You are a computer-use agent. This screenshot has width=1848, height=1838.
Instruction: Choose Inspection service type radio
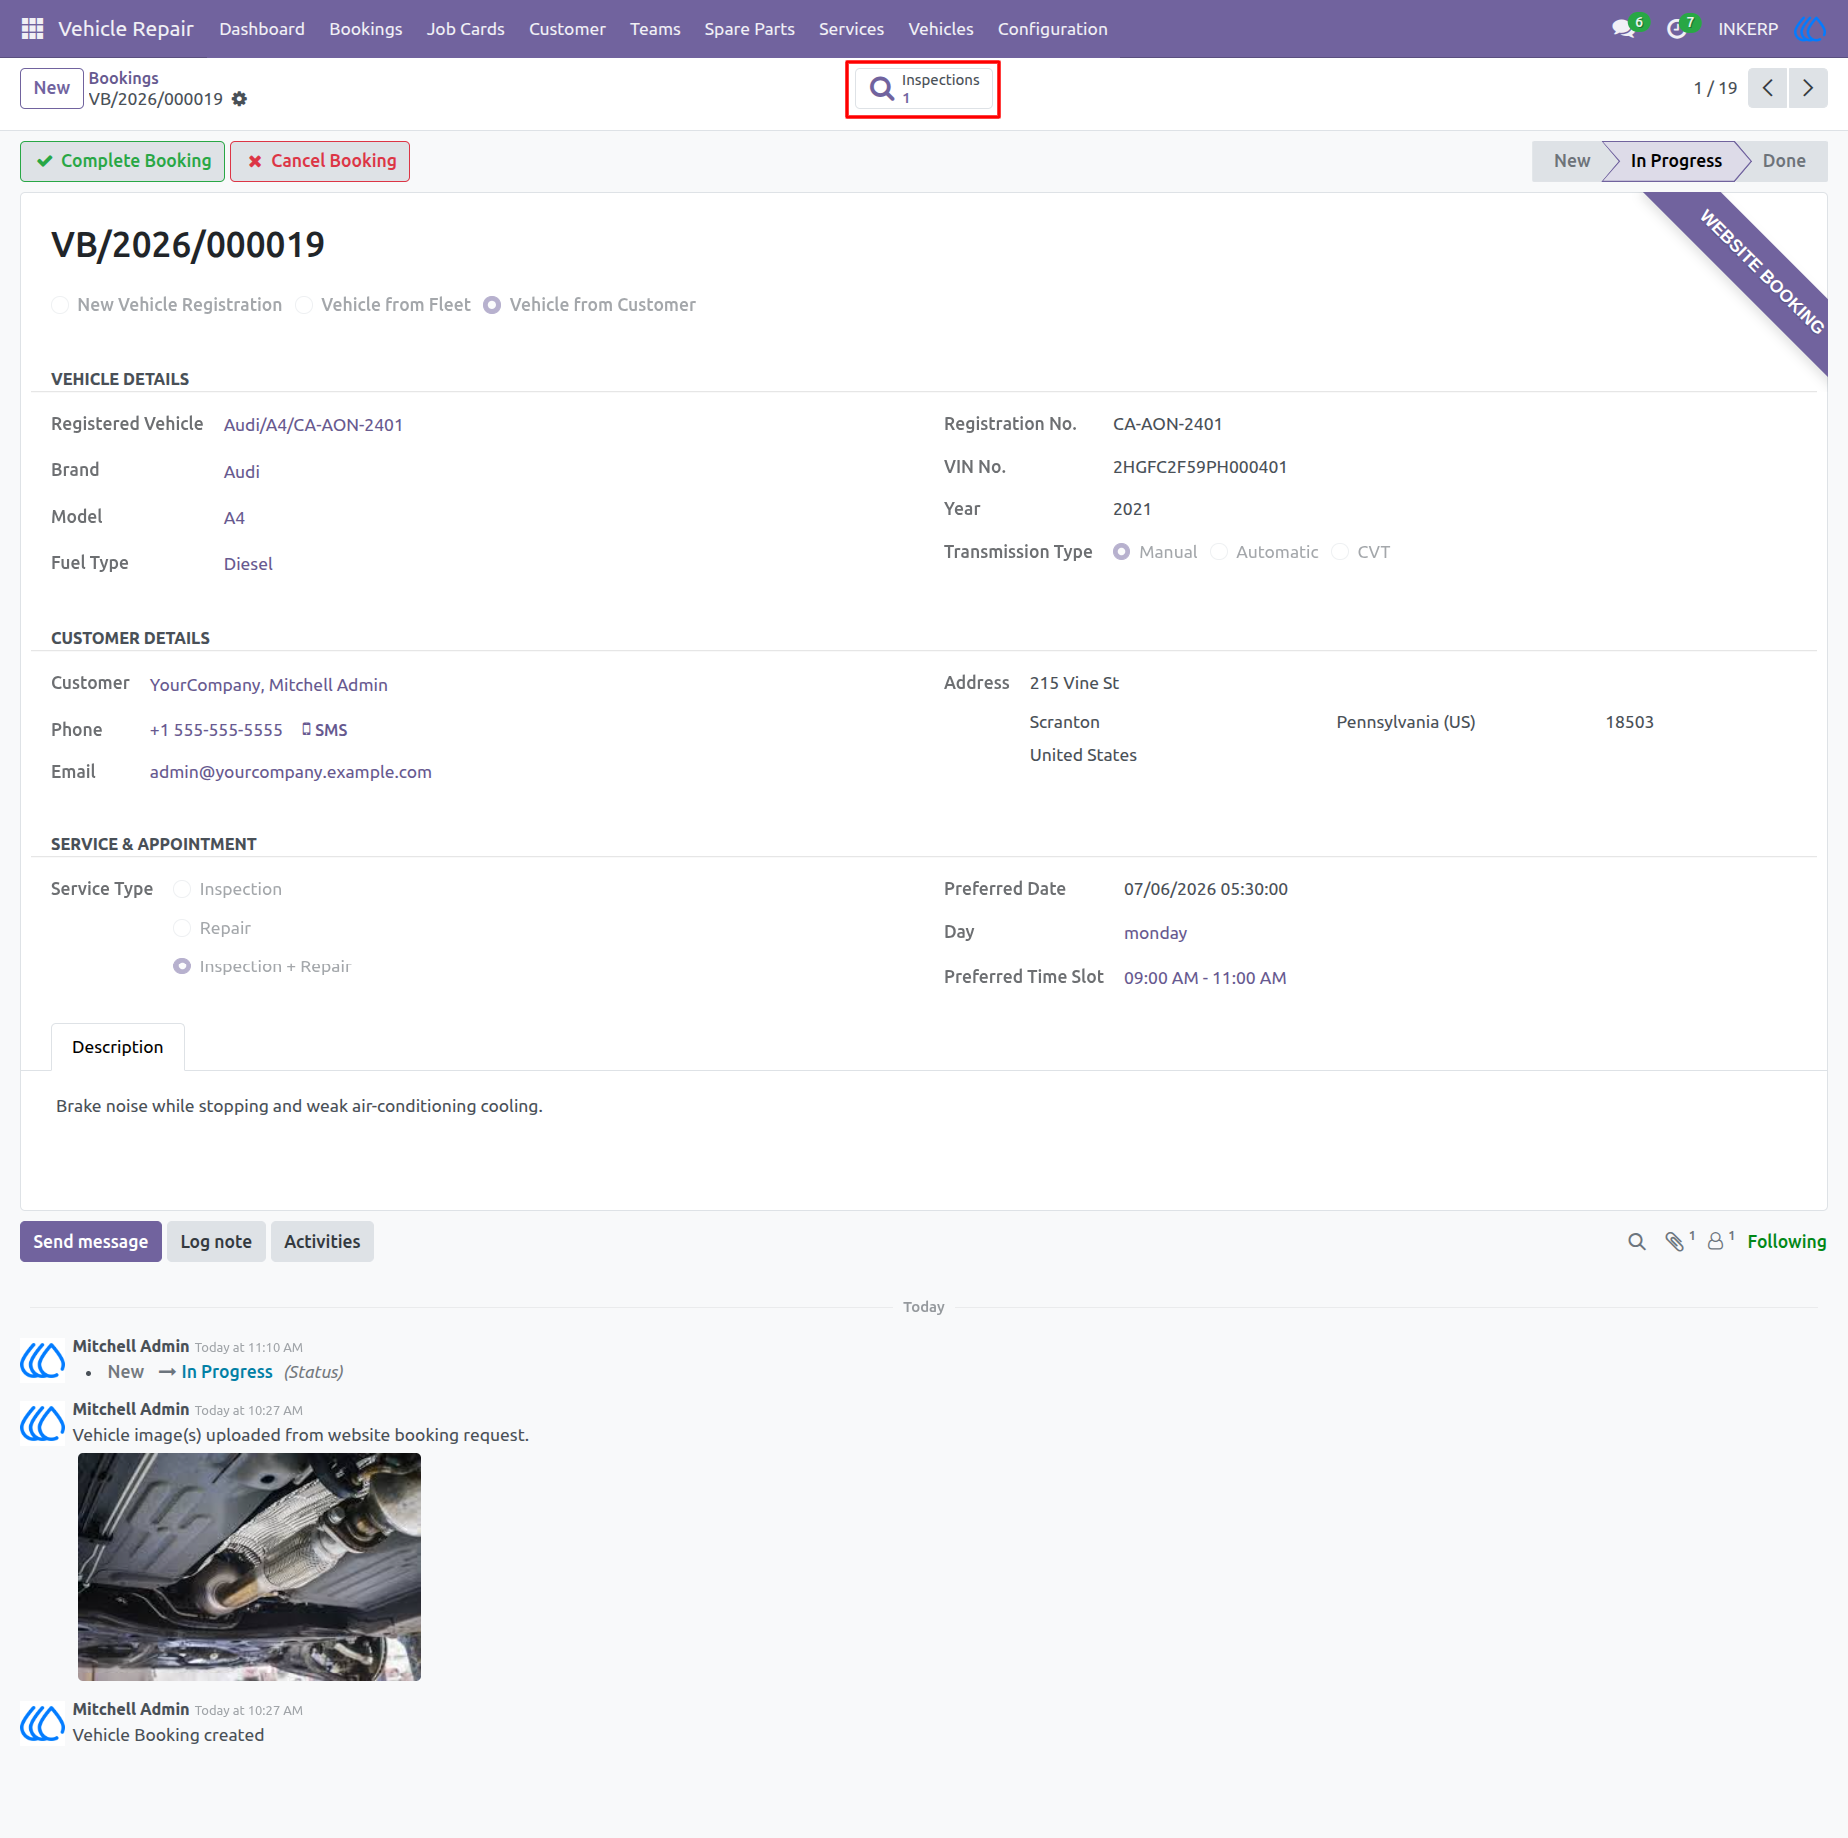pyautogui.click(x=182, y=889)
